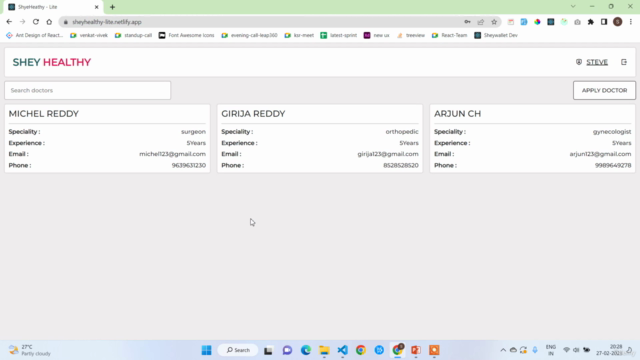Open Task View on taskbar
The image size is (640, 360).
268,350
